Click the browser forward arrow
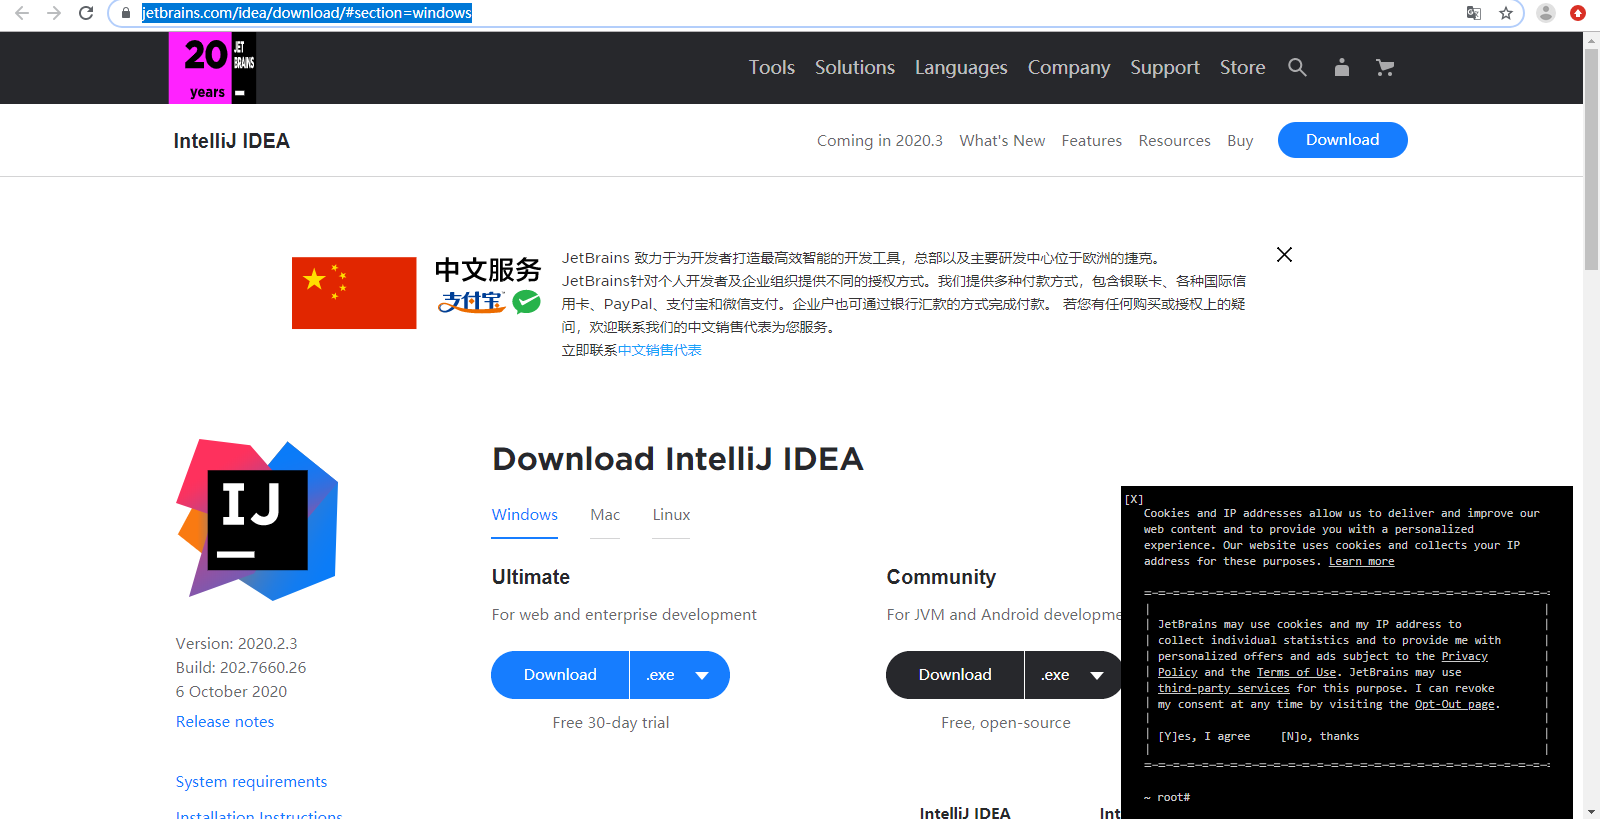This screenshot has width=1600, height=819. (54, 13)
